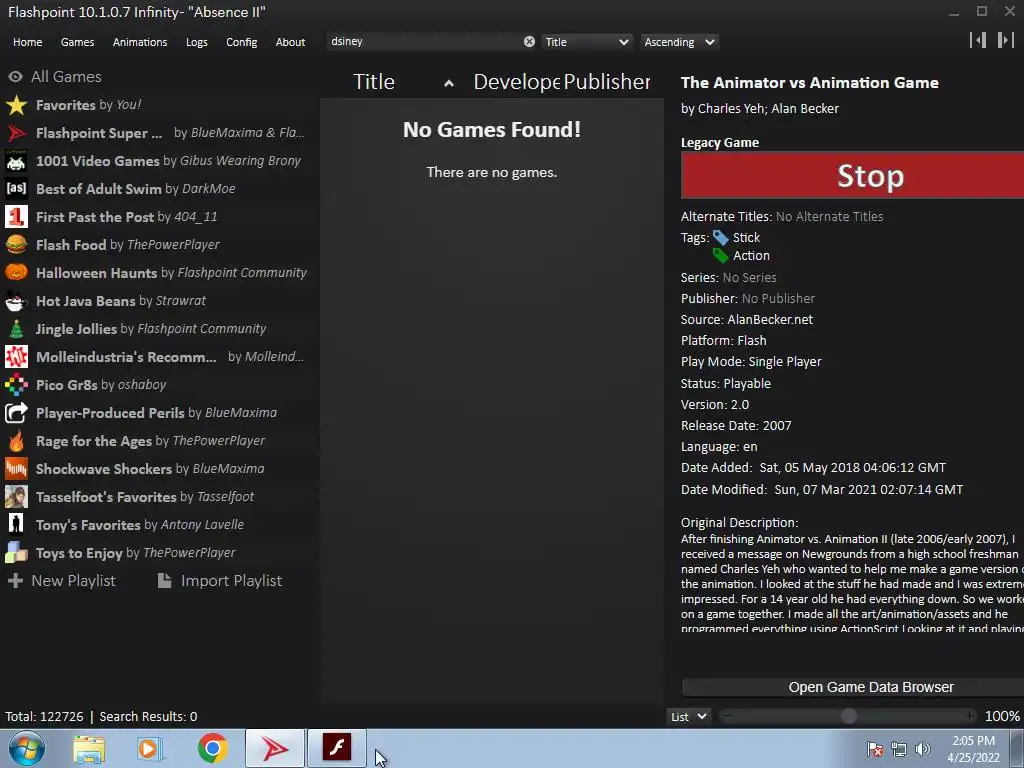Open the taskbar volume control

(x=922, y=750)
